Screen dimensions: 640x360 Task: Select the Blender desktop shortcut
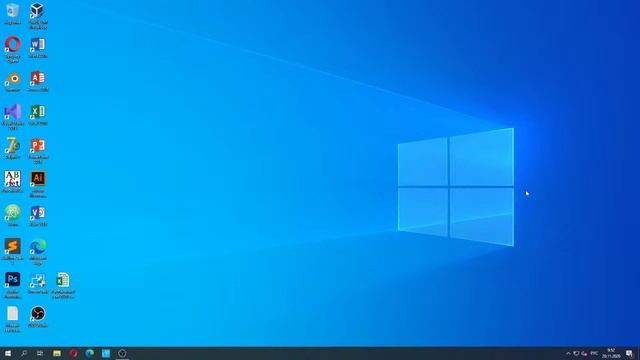coord(13,81)
